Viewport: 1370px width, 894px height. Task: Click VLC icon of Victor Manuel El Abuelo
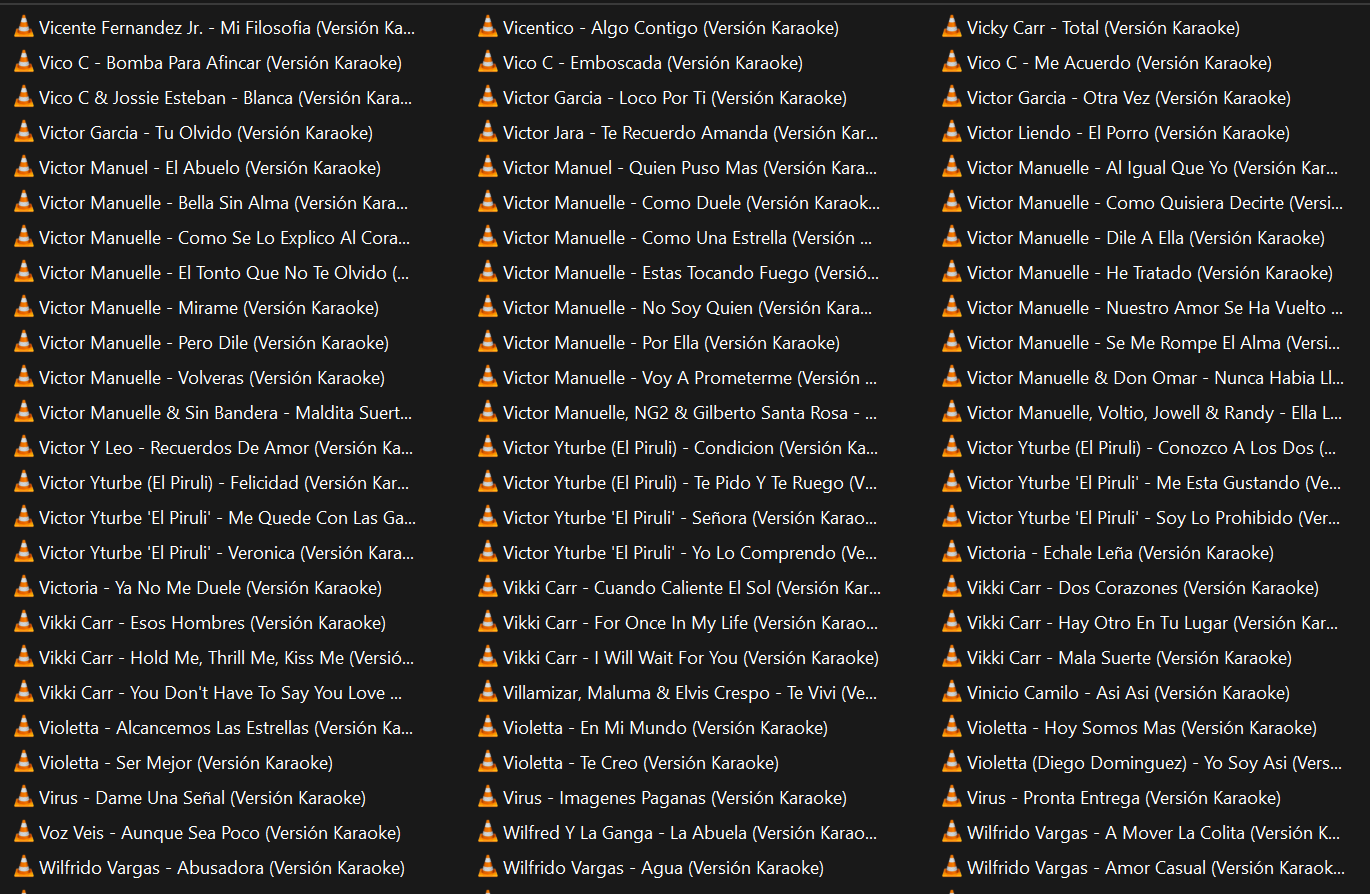tap(24, 167)
